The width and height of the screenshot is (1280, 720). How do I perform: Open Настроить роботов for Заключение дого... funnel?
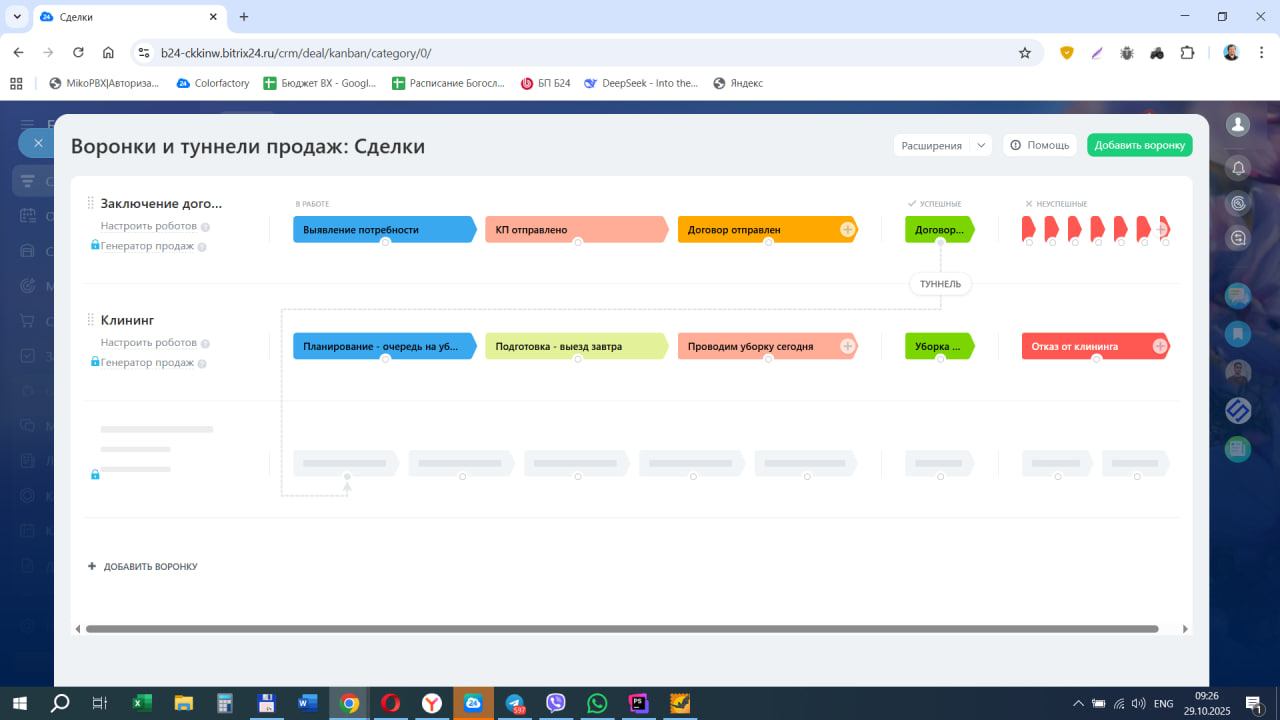[148, 226]
